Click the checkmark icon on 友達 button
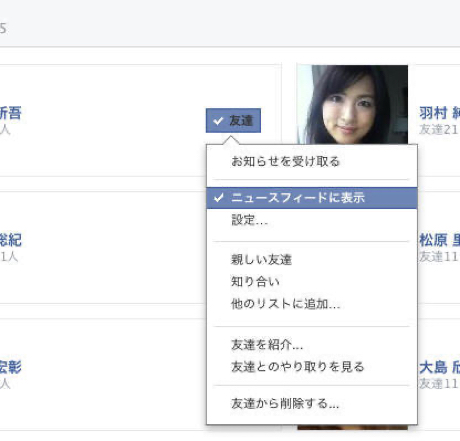This screenshot has width=460, height=441. 218,121
